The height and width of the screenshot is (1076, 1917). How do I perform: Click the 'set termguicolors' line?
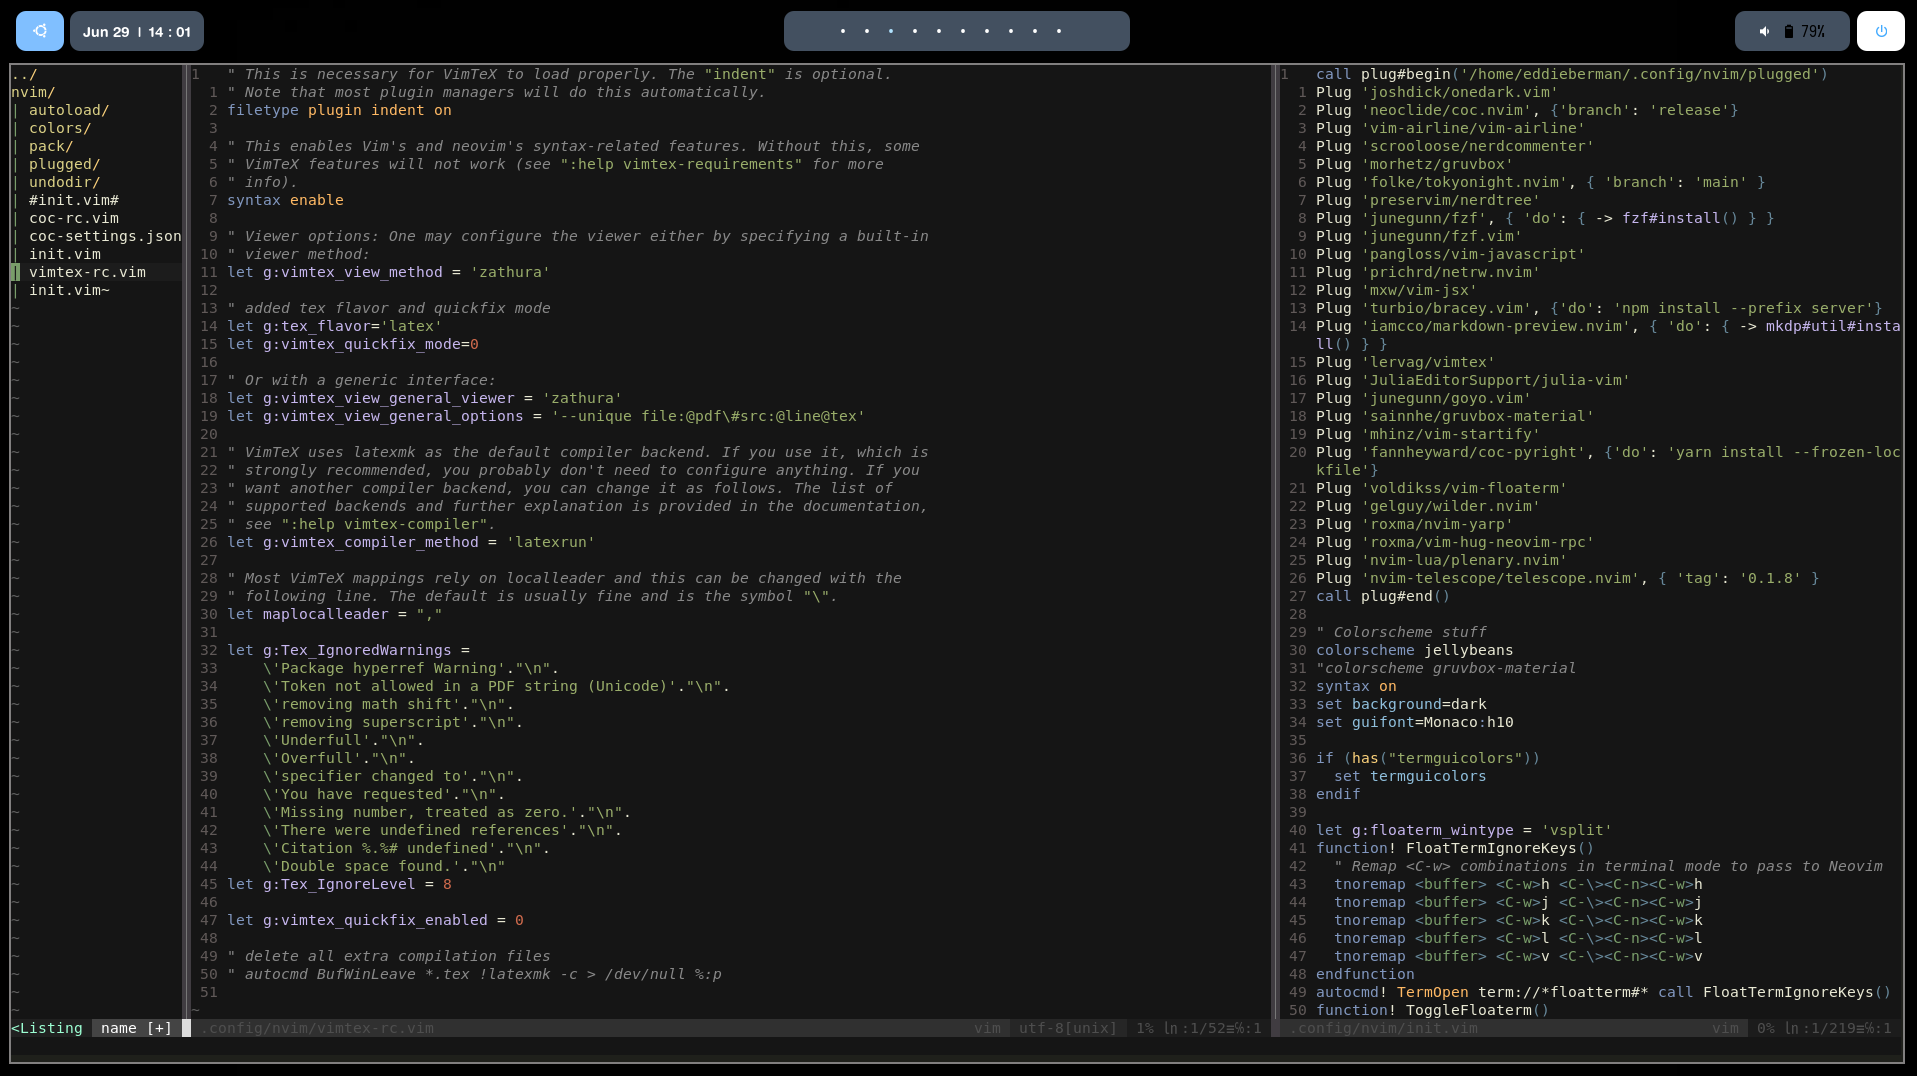1410,776
